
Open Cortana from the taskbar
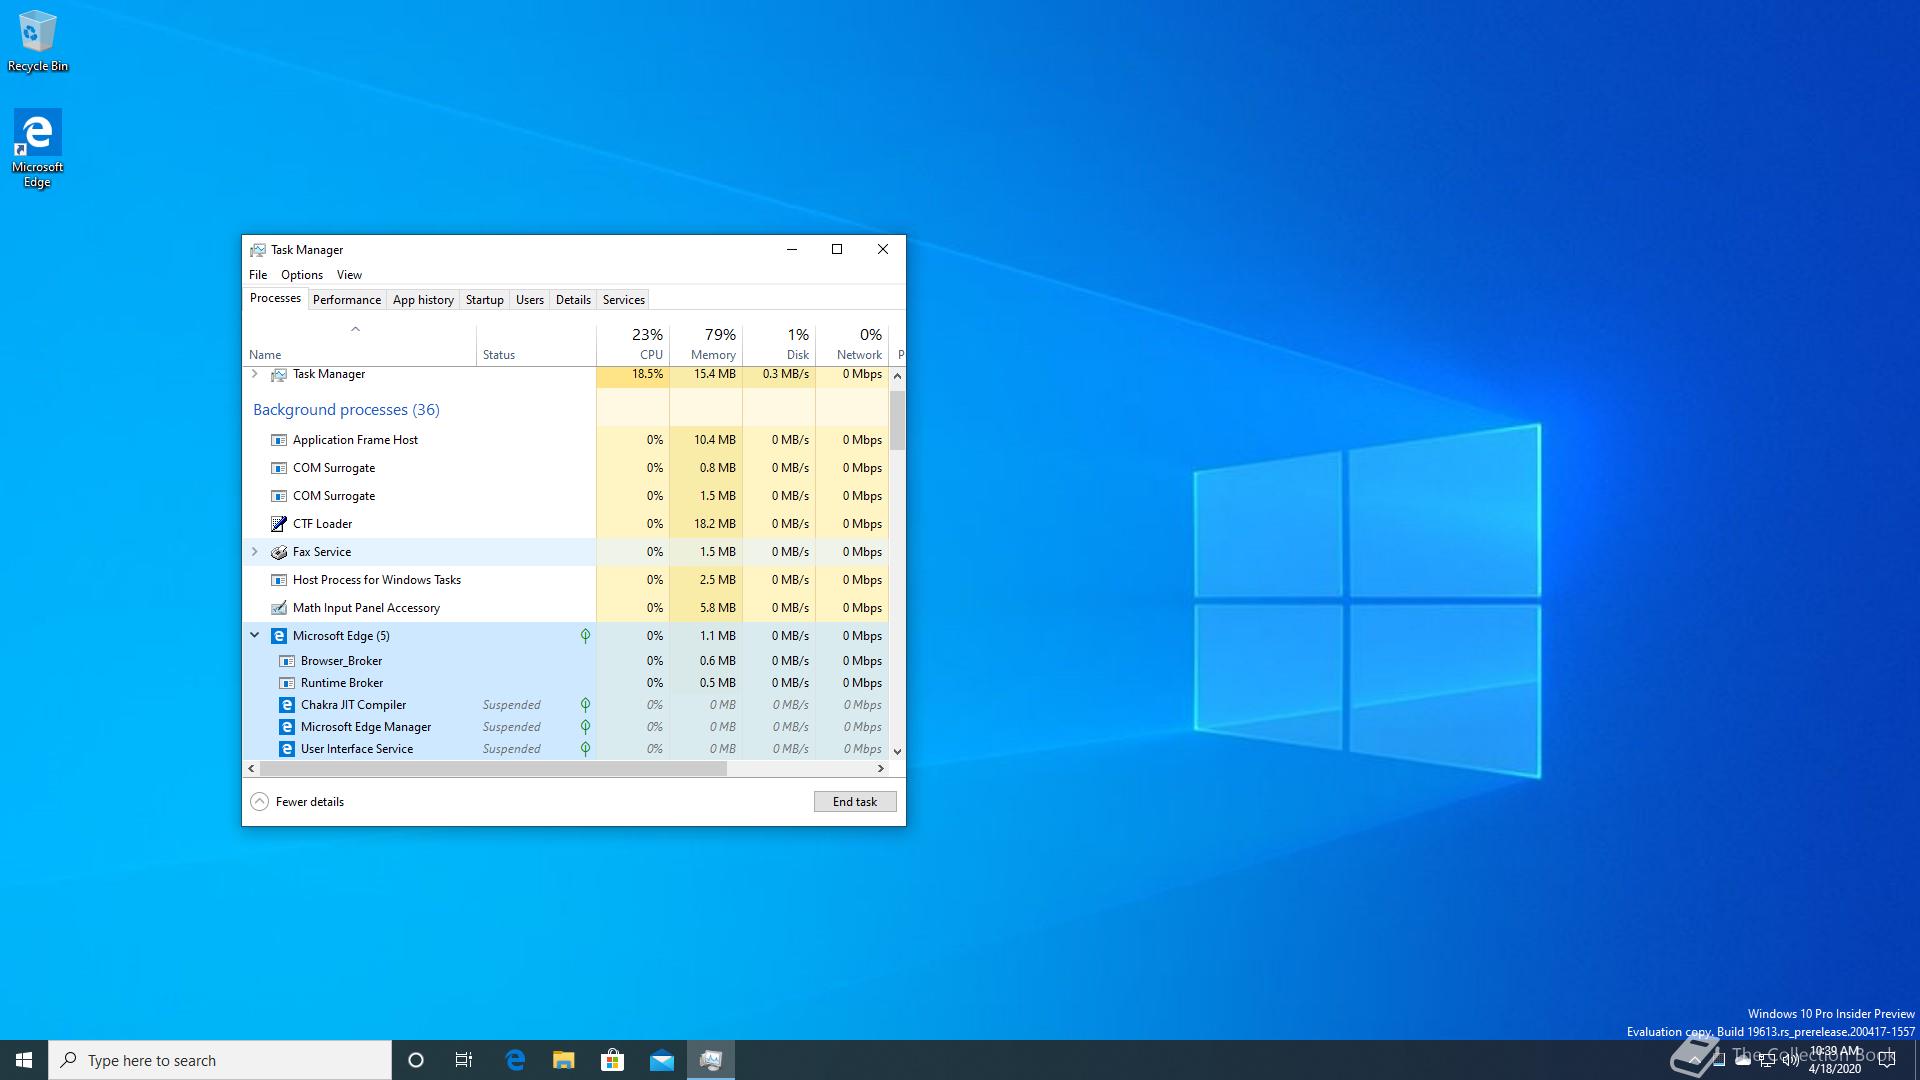pos(416,1060)
